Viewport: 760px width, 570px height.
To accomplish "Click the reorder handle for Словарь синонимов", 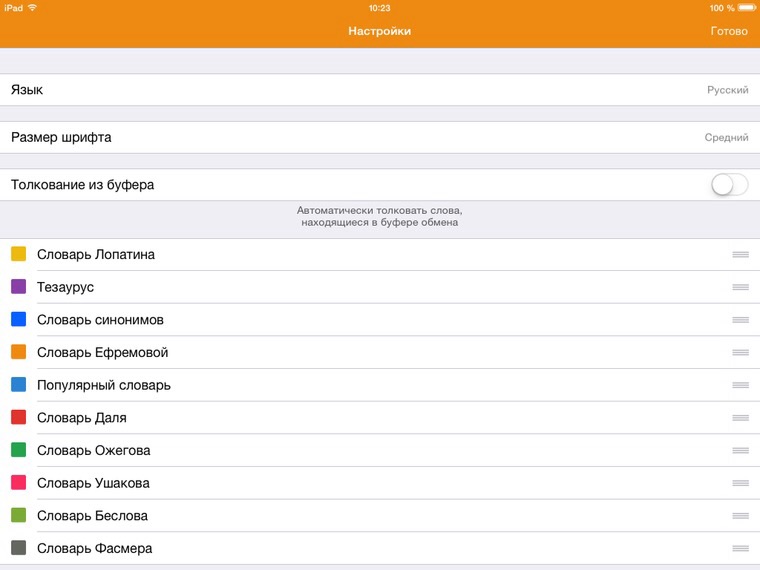I will (741, 320).
